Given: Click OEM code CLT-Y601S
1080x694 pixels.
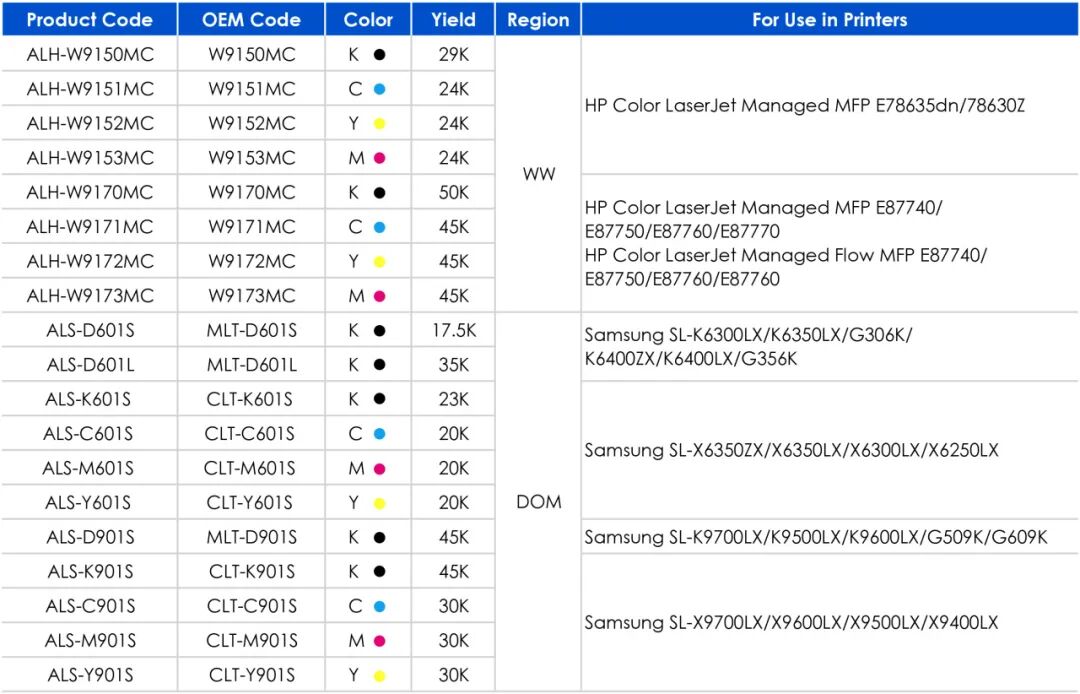Looking at the screenshot, I should (249, 503).
